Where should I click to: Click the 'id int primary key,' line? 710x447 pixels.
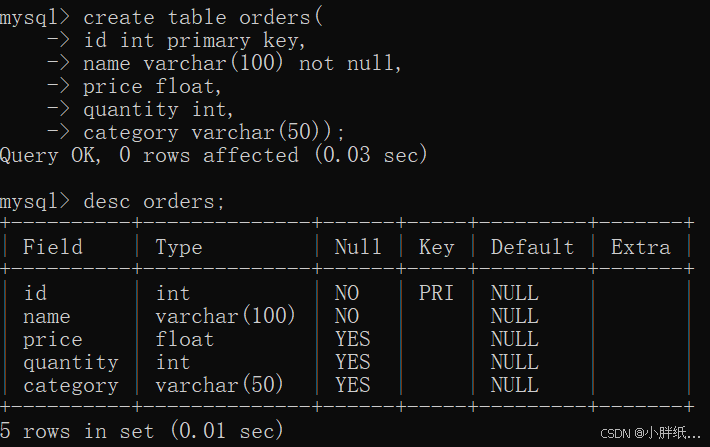click(195, 41)
